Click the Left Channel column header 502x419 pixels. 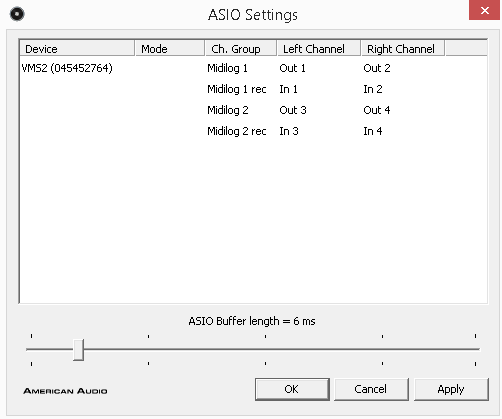coord(319,49)
